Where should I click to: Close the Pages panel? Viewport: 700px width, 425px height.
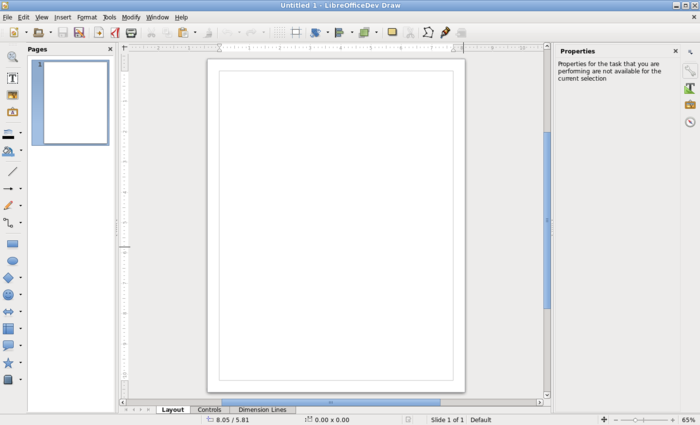click(110, 49)
